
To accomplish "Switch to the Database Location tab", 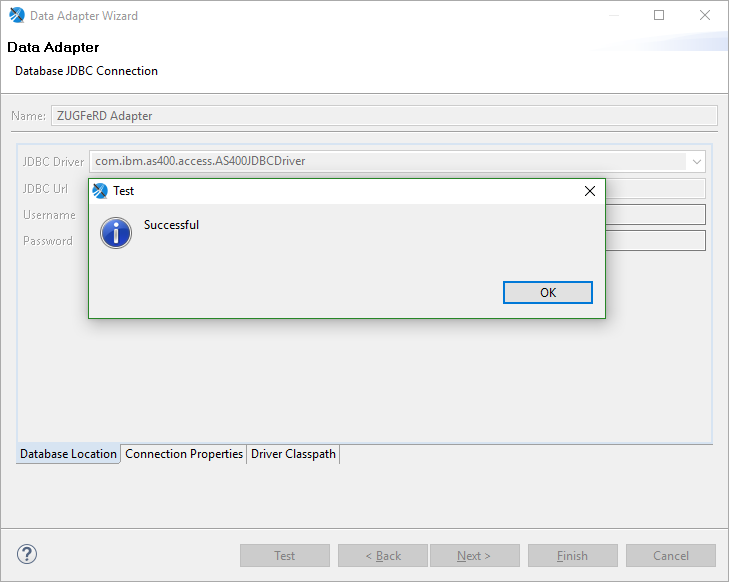I will tap(68, 454).
